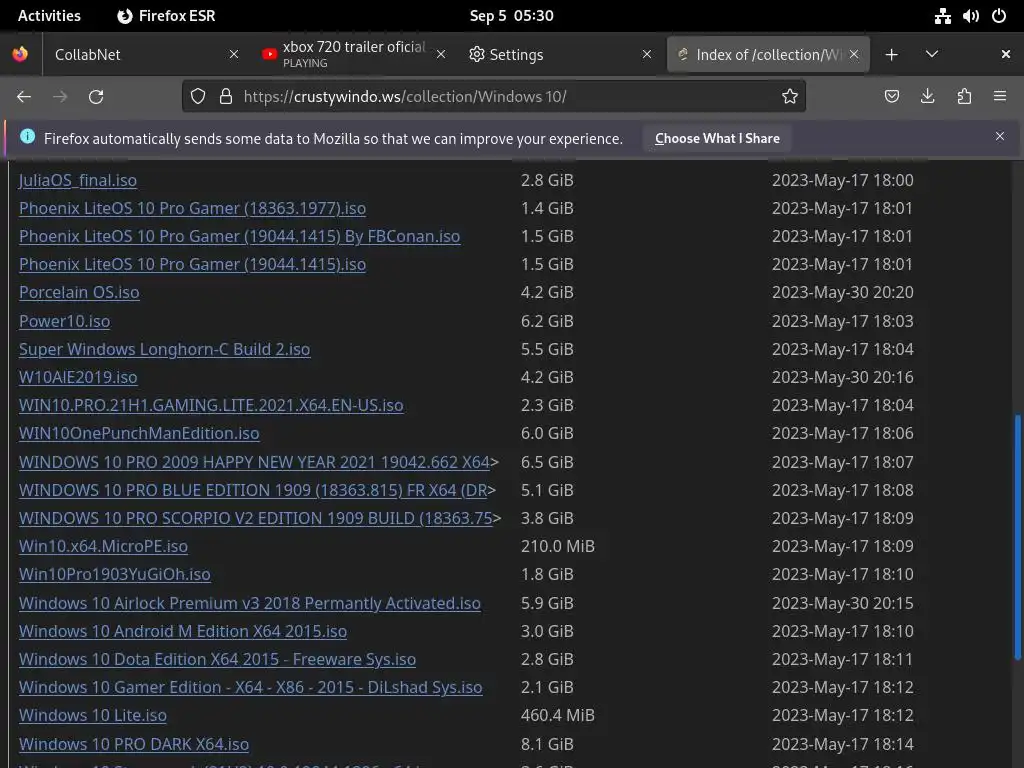Open Windows 10 Gamer Edition DiLshad Sys.iso
The height and width of the screenshot is (768, 1024).
[x=250, y=688]
